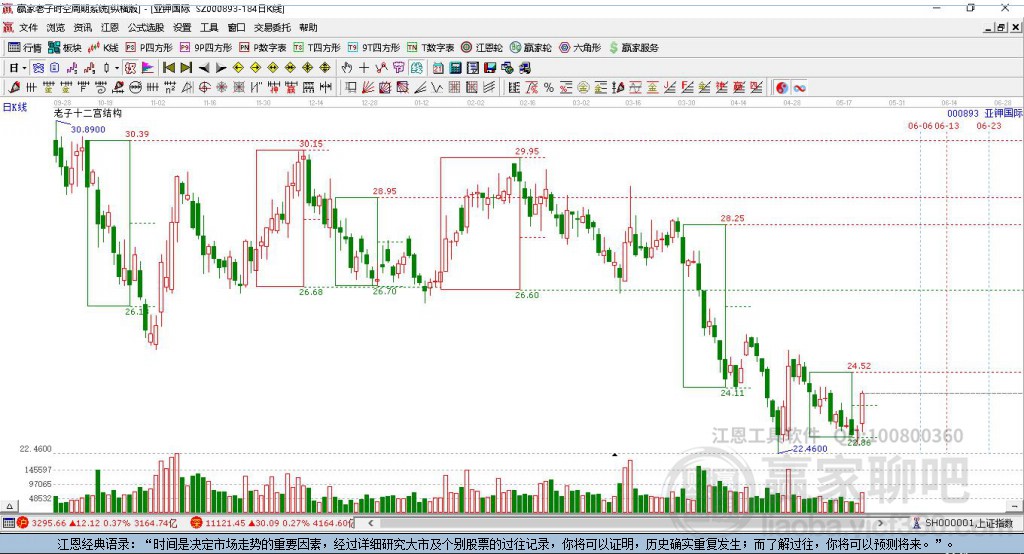Open the 文件 menu
Viewport: 1024px width, 554px height.
click(x=28, y=27)
